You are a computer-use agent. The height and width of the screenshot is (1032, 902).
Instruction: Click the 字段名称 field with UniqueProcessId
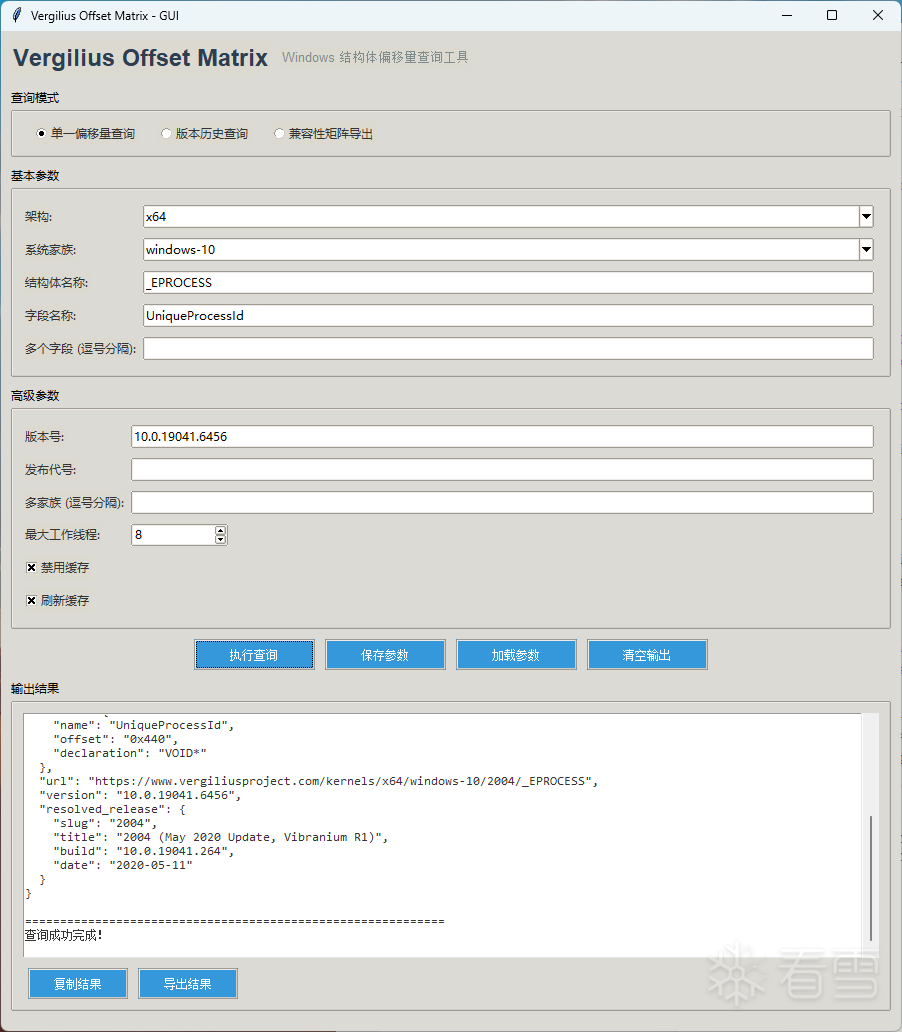pyautogui.click(x=508, y=315)
